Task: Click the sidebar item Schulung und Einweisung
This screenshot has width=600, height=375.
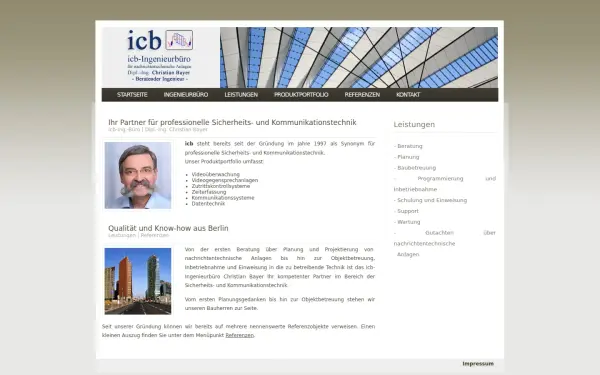Action: tap(430, 200)
